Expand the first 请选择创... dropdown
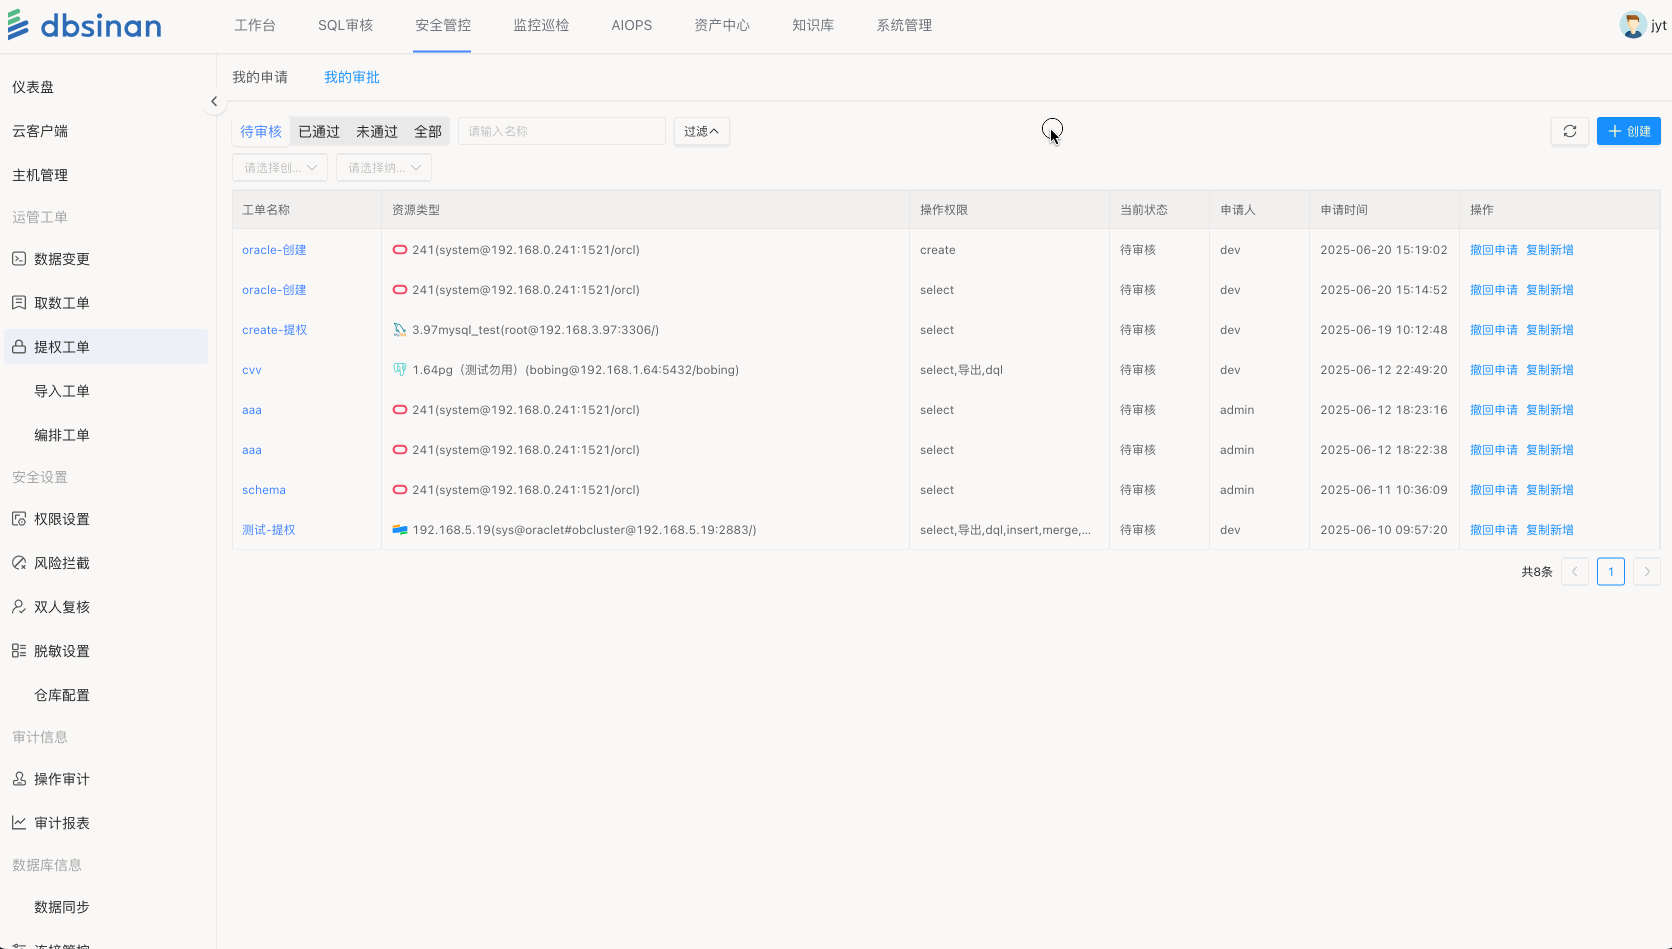Viewport: 1672px width, 949px height. pos(280,168)
